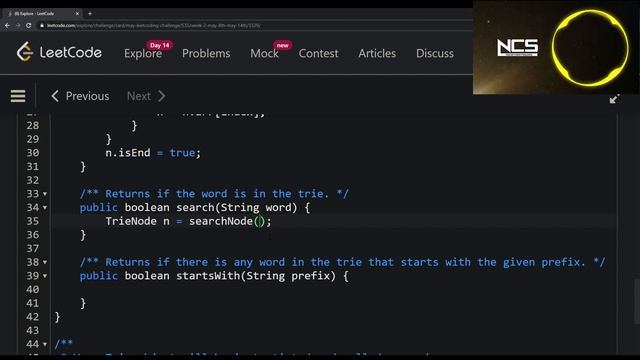
Task: Open the Articles menu item
Action: coord(377,53)
